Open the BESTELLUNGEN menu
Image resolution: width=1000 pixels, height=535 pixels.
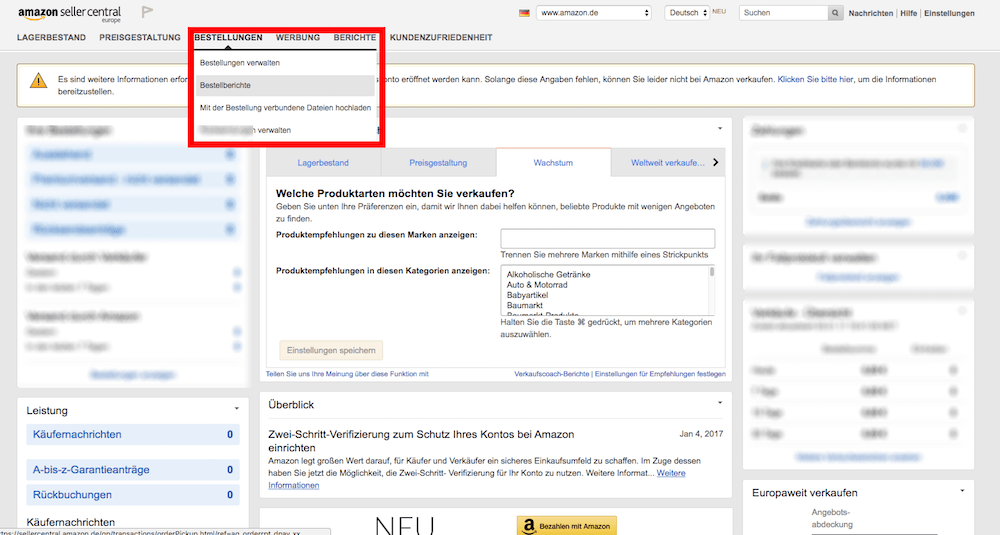(228, 38)
